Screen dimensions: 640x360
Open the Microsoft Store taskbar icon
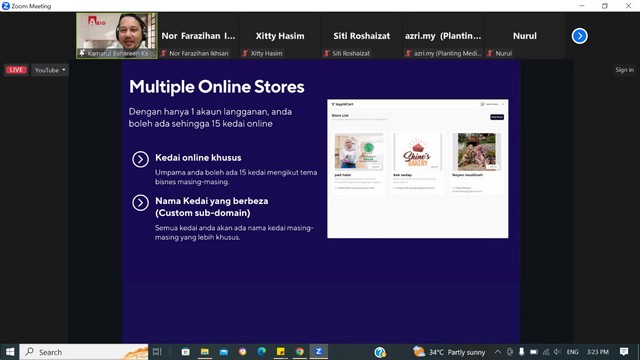pos(185,352)
